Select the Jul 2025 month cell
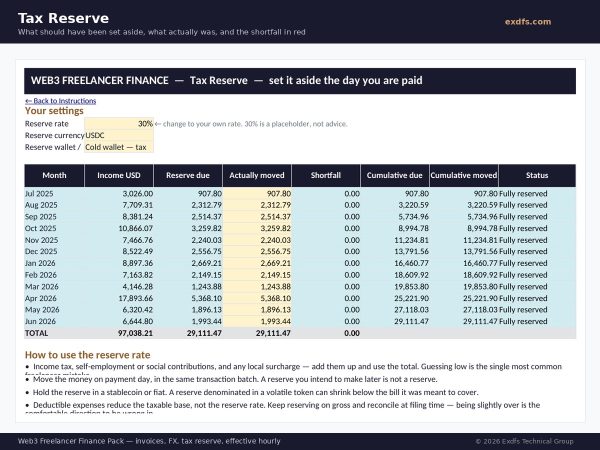 (x=54, y=194)
